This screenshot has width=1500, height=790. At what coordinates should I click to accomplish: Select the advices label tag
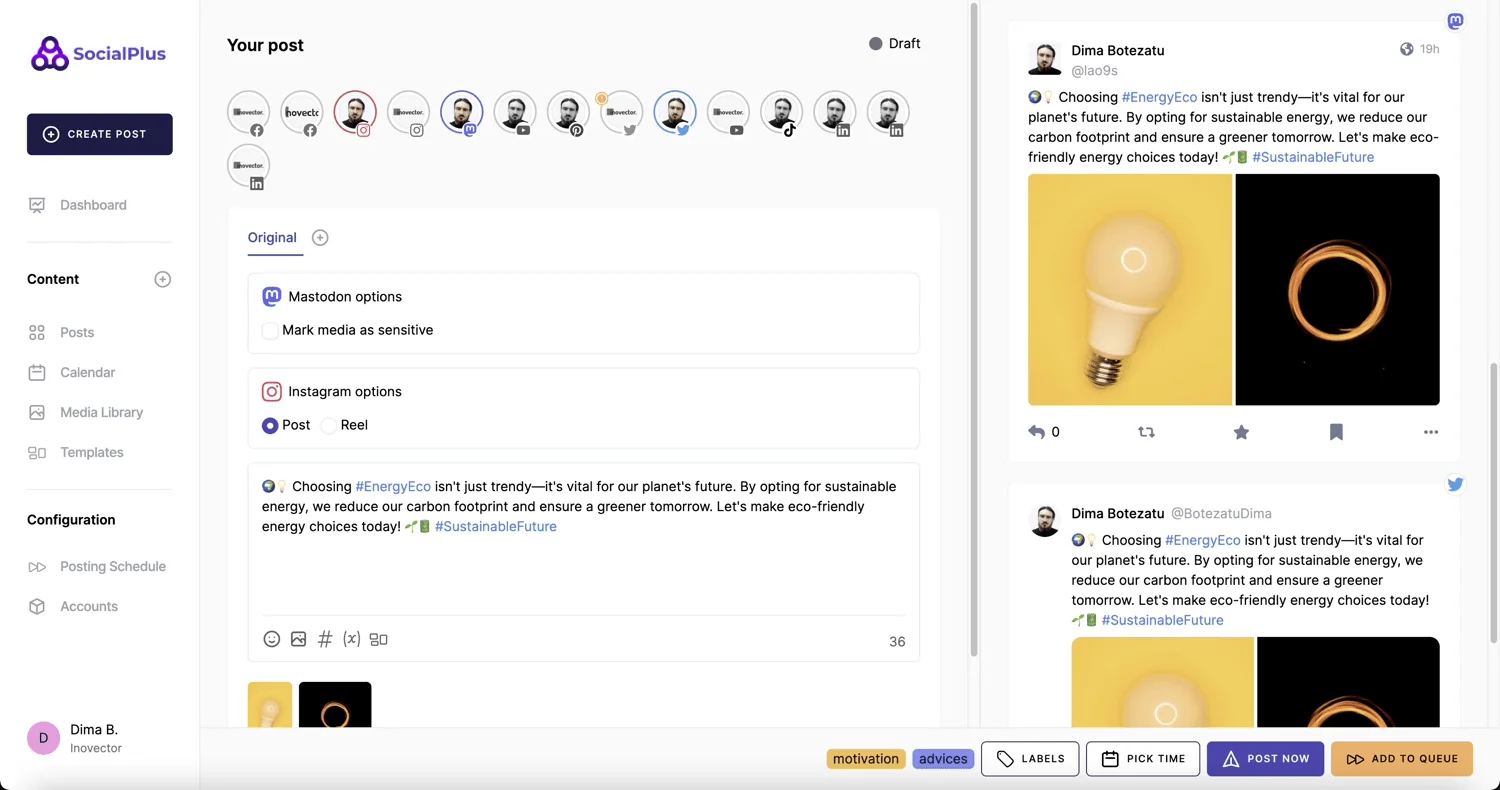[942, 758]
